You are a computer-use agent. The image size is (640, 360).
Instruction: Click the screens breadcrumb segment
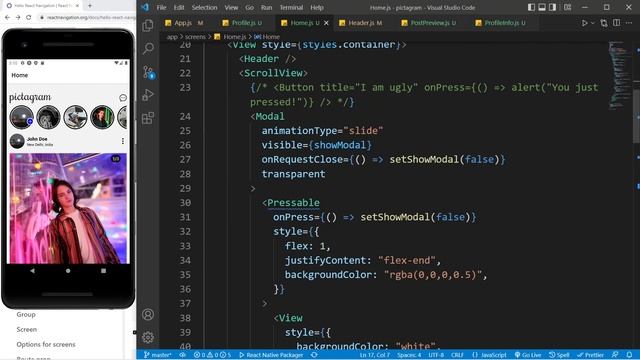195,37
